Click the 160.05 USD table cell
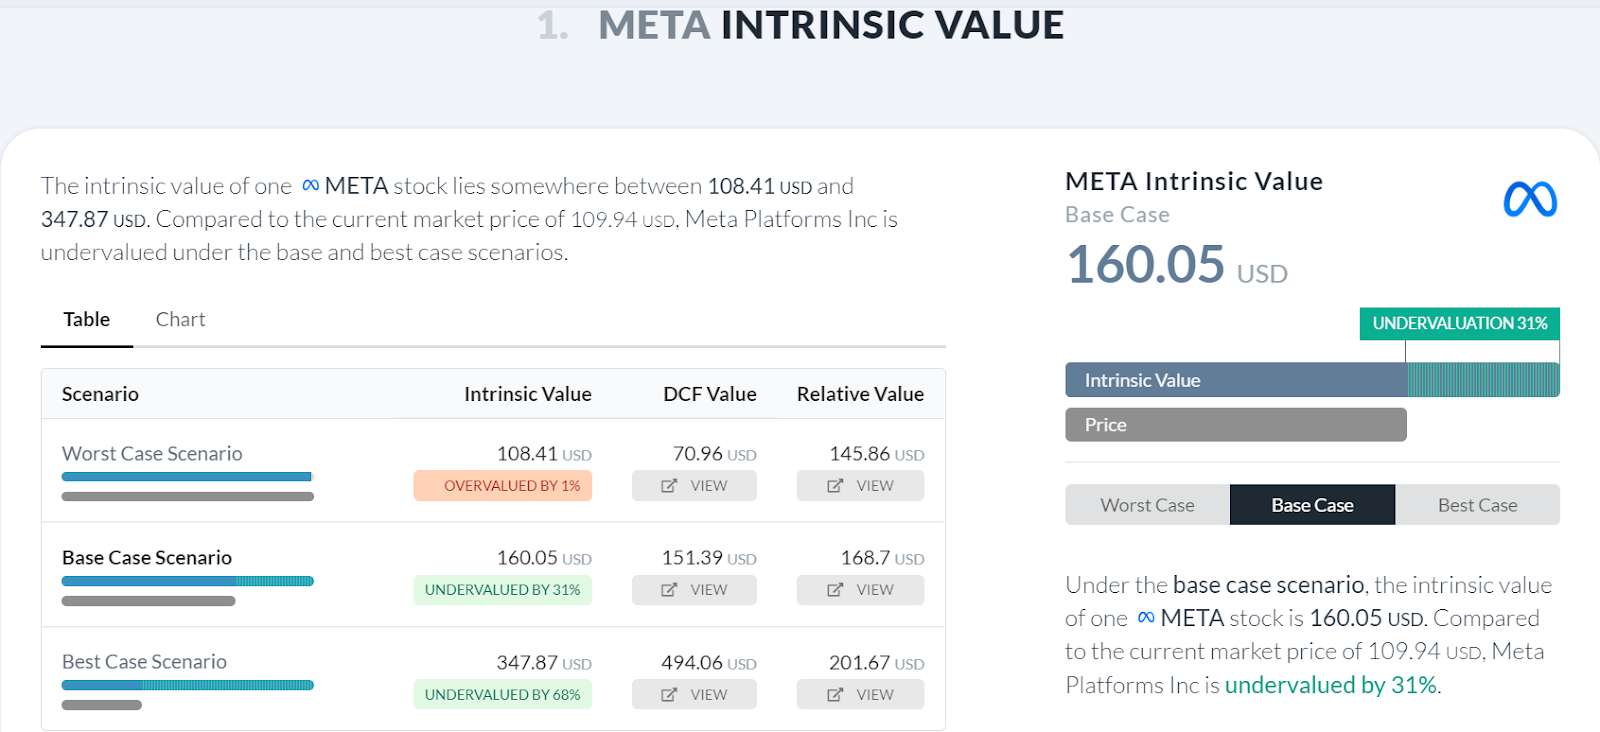Screen dimensions: 1600x732 [544, 557]
